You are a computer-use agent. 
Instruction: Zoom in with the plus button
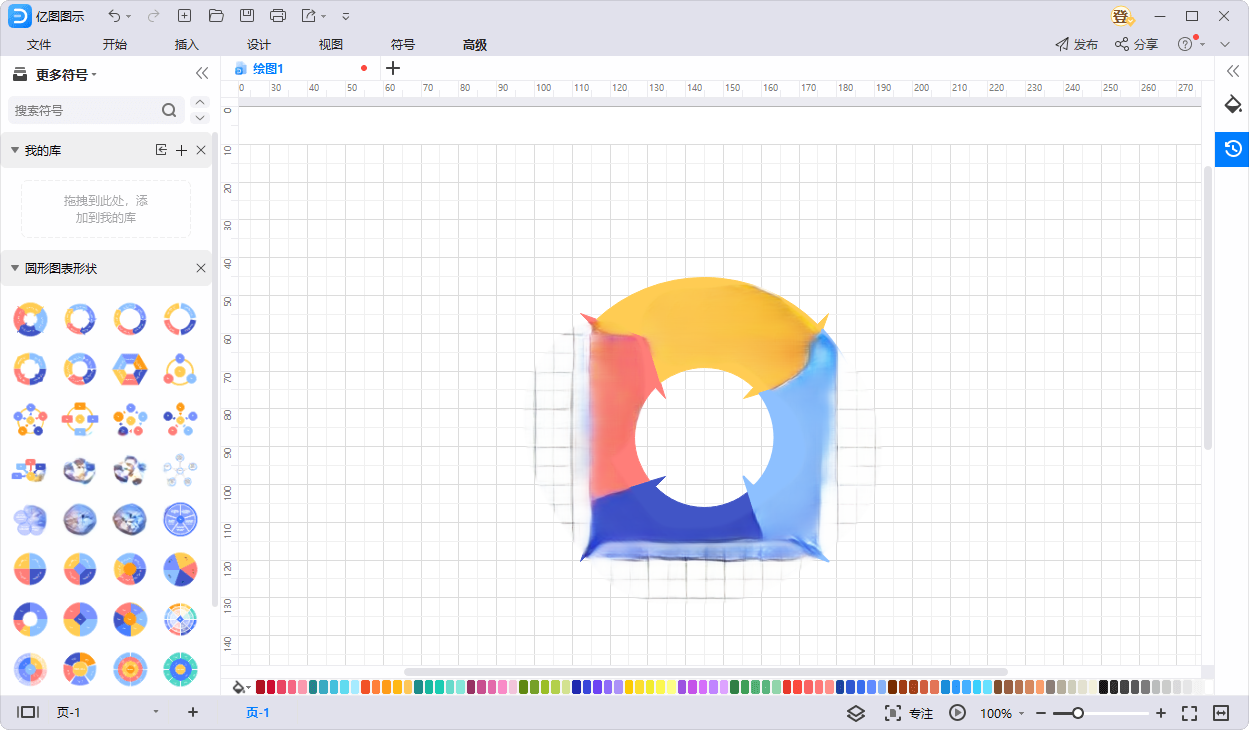(x=1161, y=713)
